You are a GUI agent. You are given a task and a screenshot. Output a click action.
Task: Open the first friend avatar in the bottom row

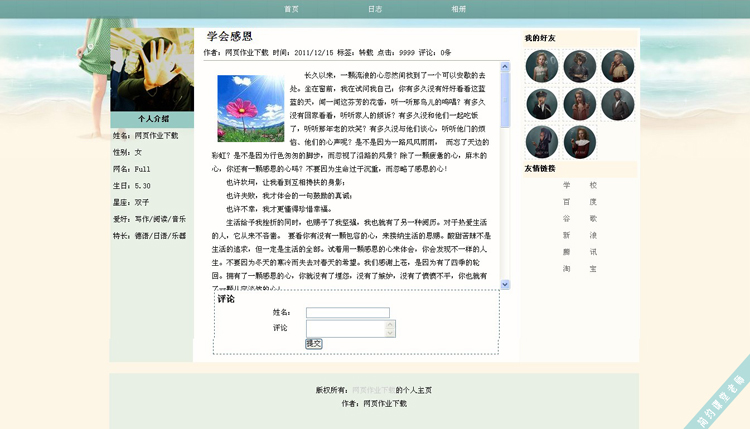click(x=542, y=142)
